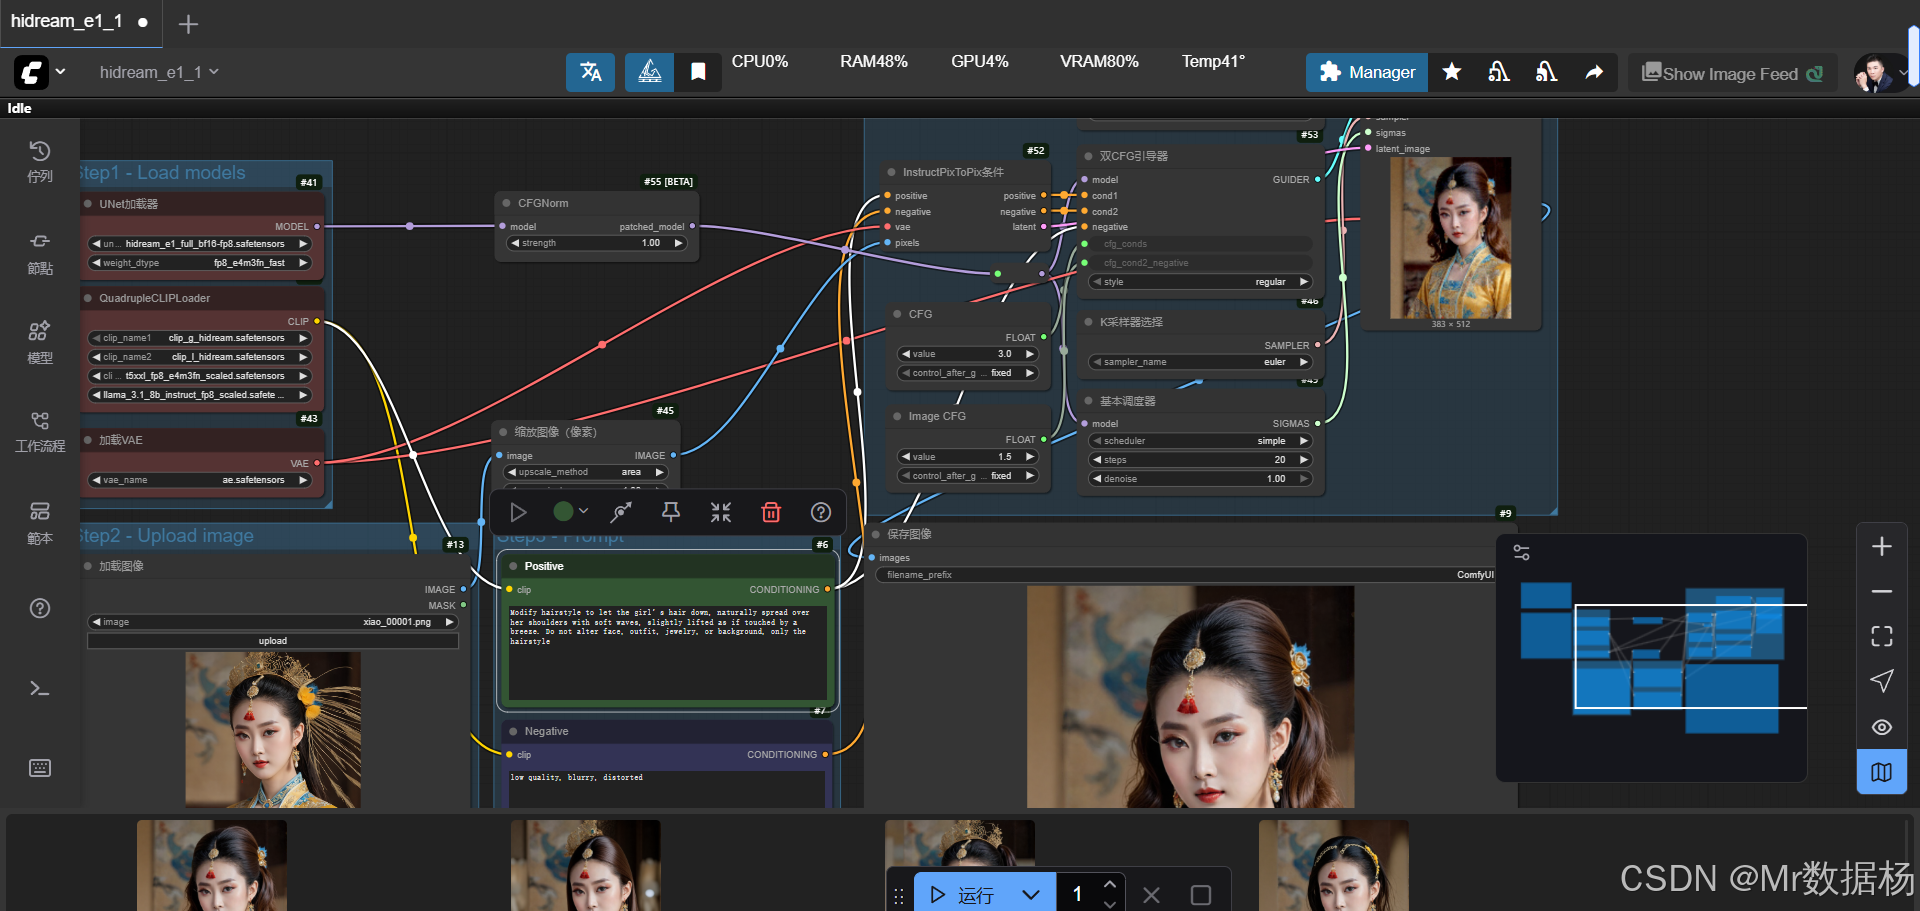Increase batch count with up arrow
Viewport: 1920px width, 911px height.
point(1109,885)
